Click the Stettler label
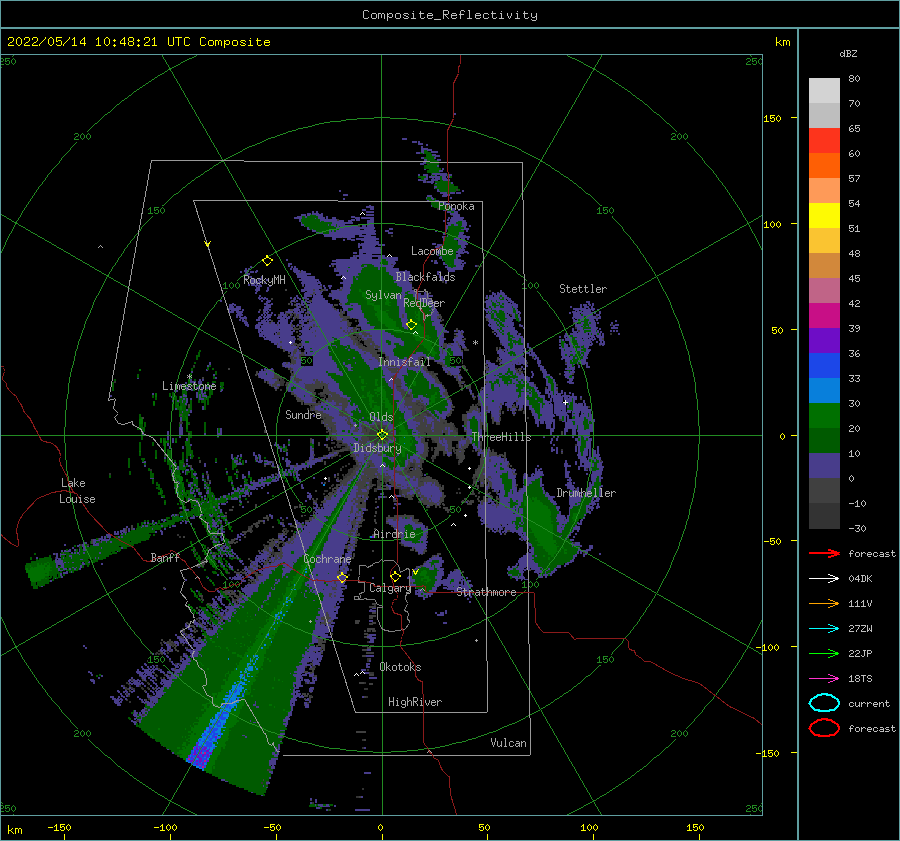 click(583, 289)
